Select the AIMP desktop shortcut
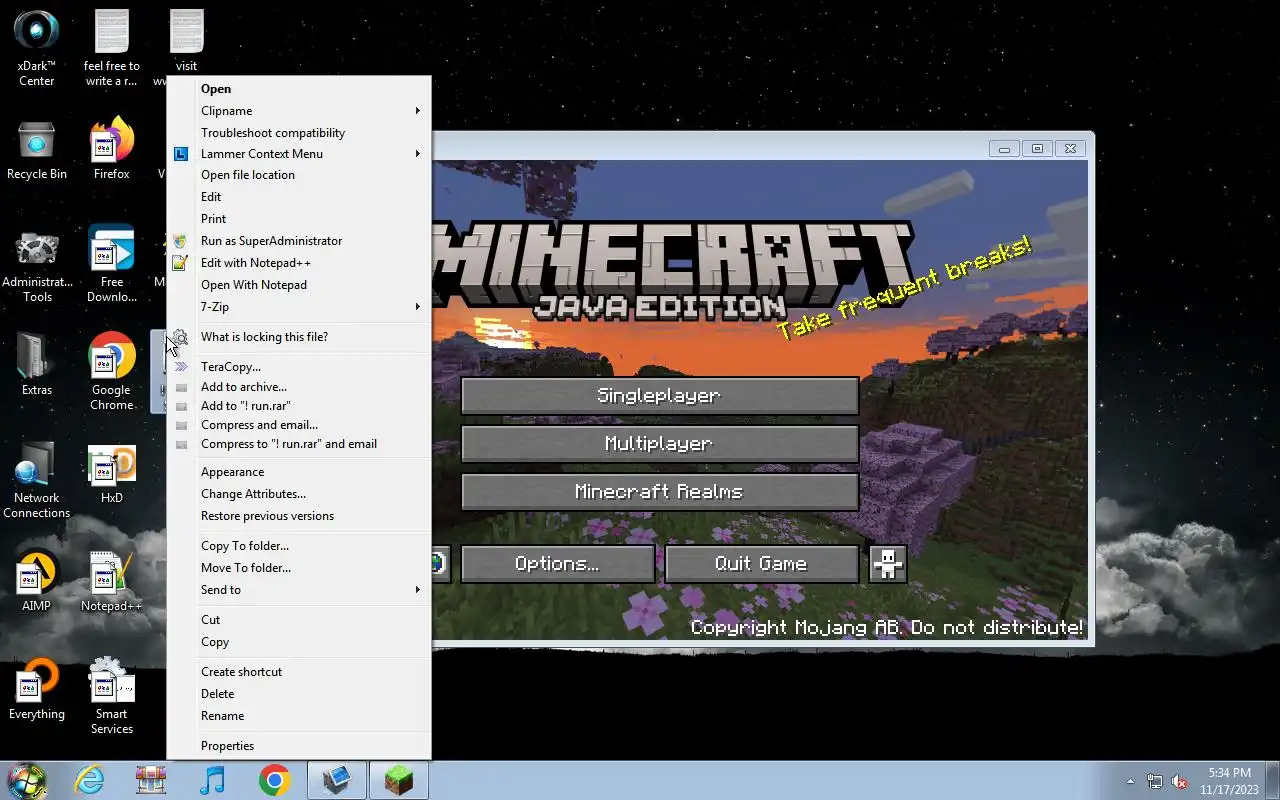The height and width of the screenshot is (800, 1280). click(x=37, y=582)
